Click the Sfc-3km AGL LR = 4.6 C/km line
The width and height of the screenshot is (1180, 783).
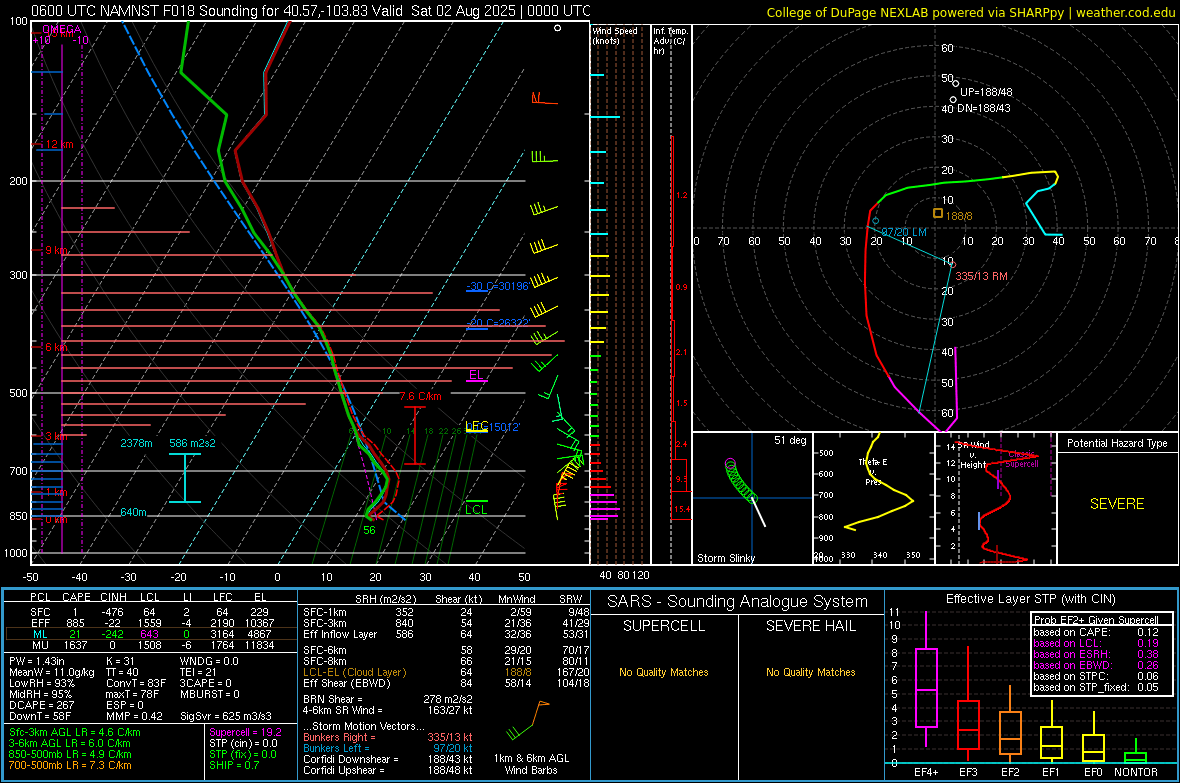pos(75,733)
